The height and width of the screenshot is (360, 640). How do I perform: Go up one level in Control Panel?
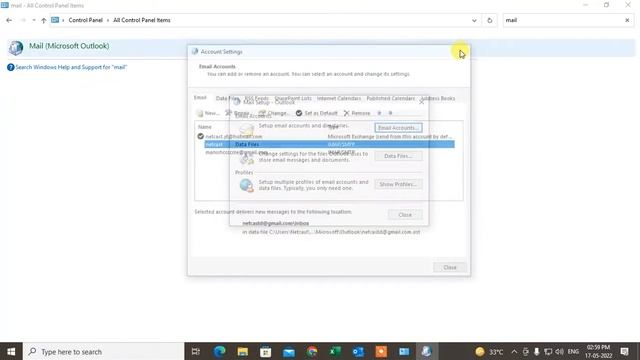44,20
